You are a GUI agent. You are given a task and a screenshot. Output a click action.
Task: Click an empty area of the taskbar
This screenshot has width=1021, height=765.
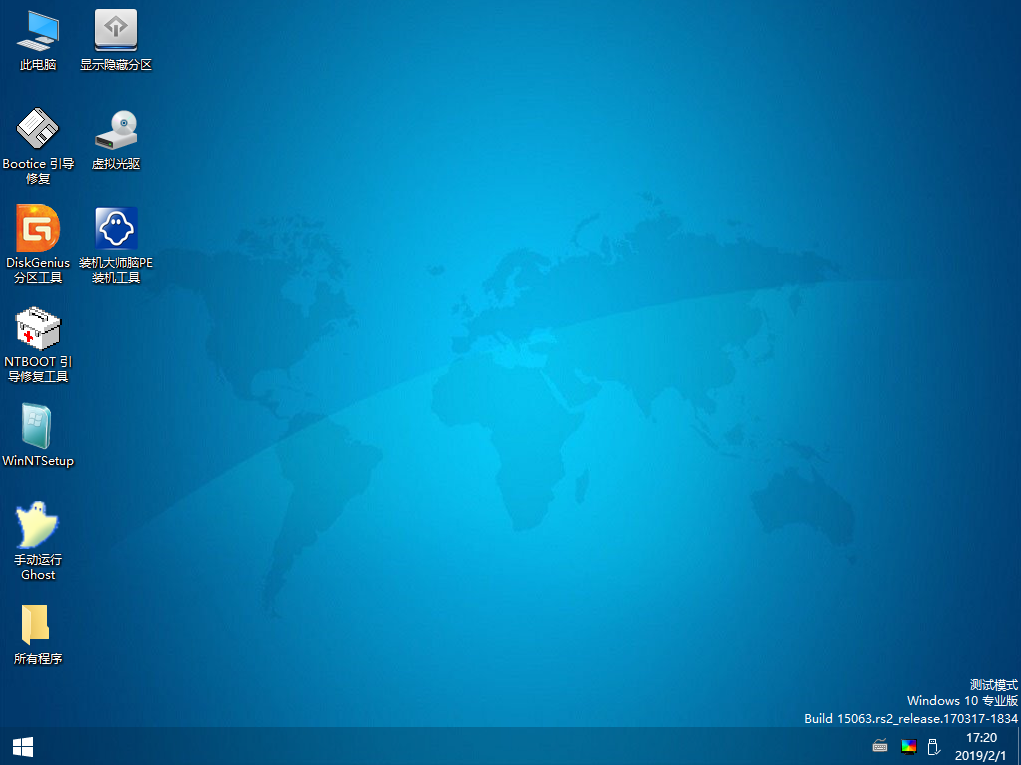[x=456, y=747]
